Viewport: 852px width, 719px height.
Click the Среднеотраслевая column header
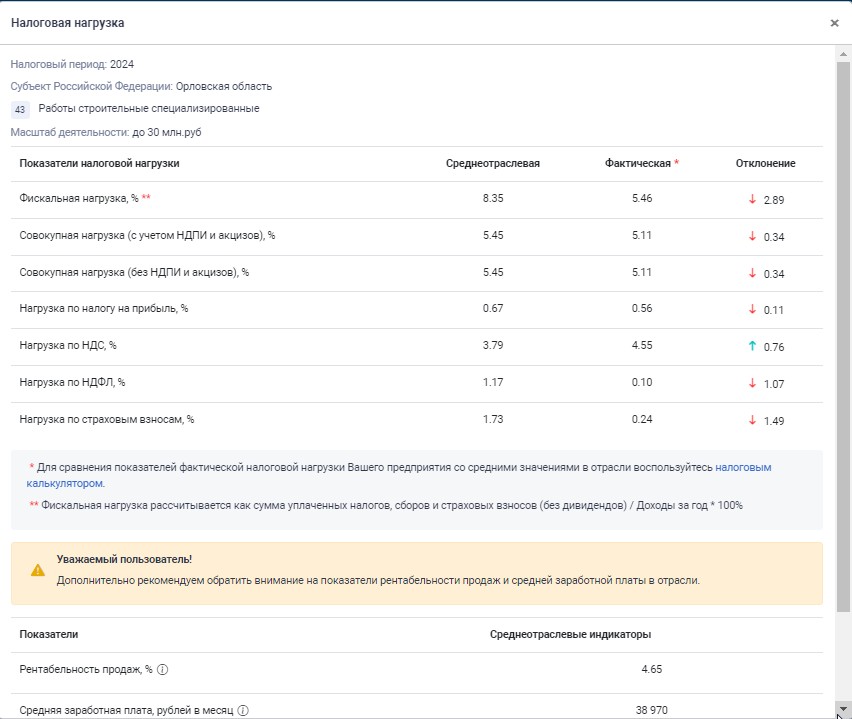492,163
